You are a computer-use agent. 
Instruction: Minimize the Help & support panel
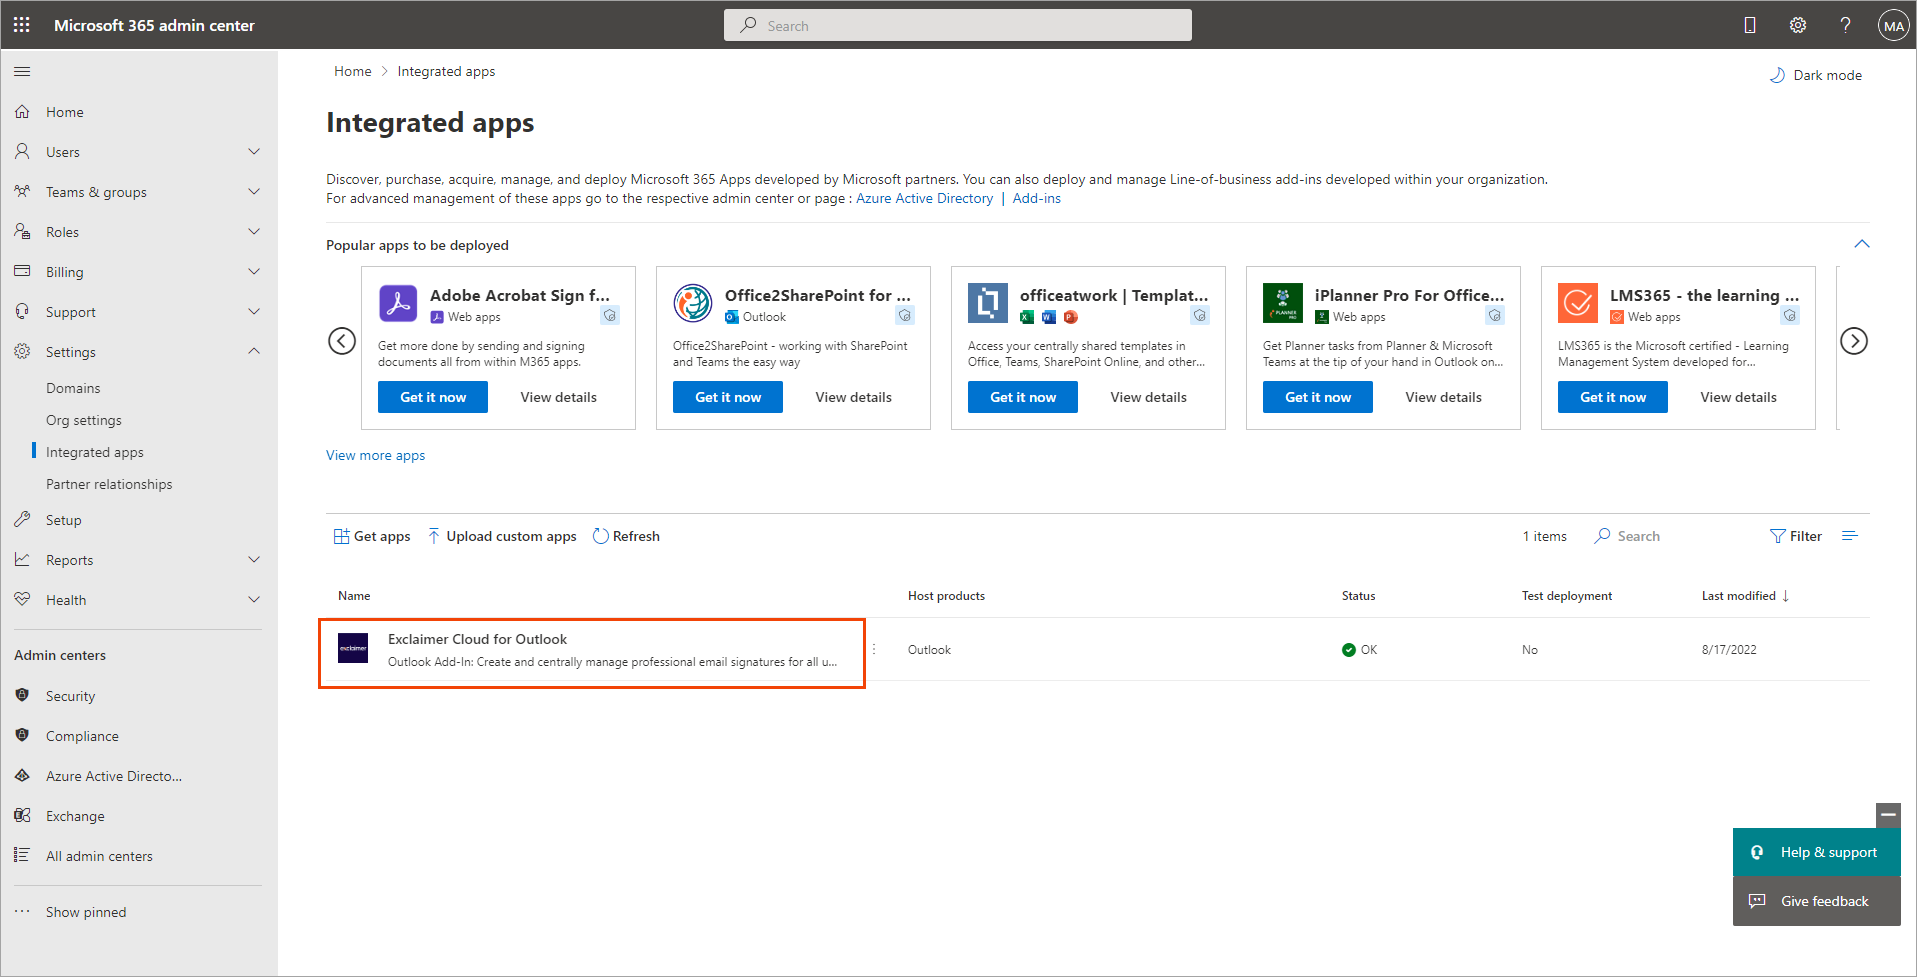pyautogui.click(x=1888, y=815)
